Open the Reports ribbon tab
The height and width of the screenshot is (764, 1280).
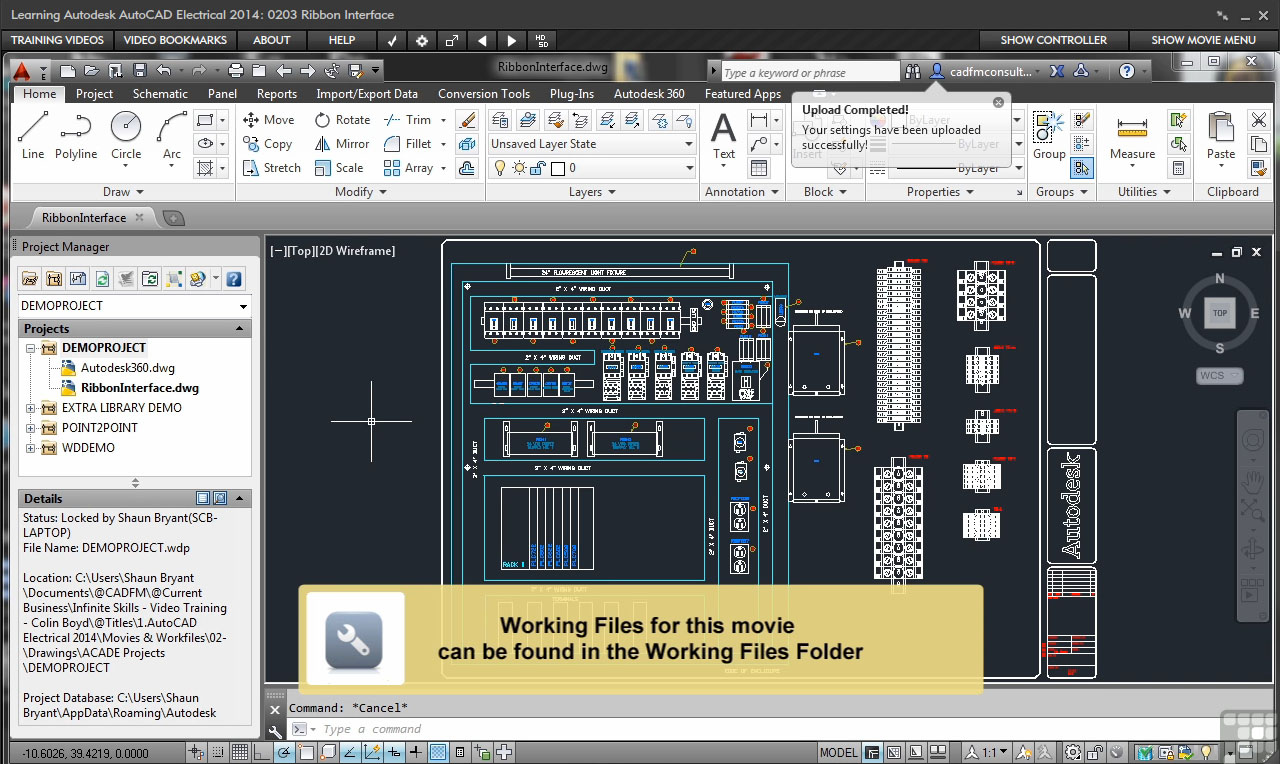coord(277,94)
